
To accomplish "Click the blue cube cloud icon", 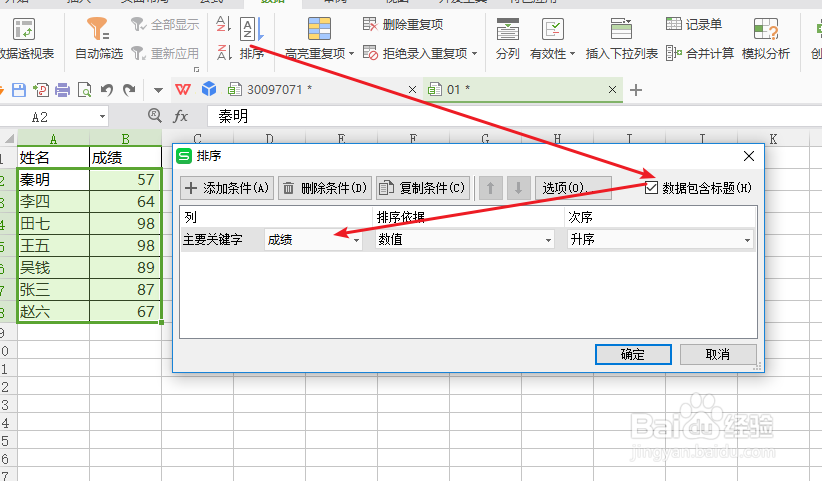I will (x=209, y=89).
